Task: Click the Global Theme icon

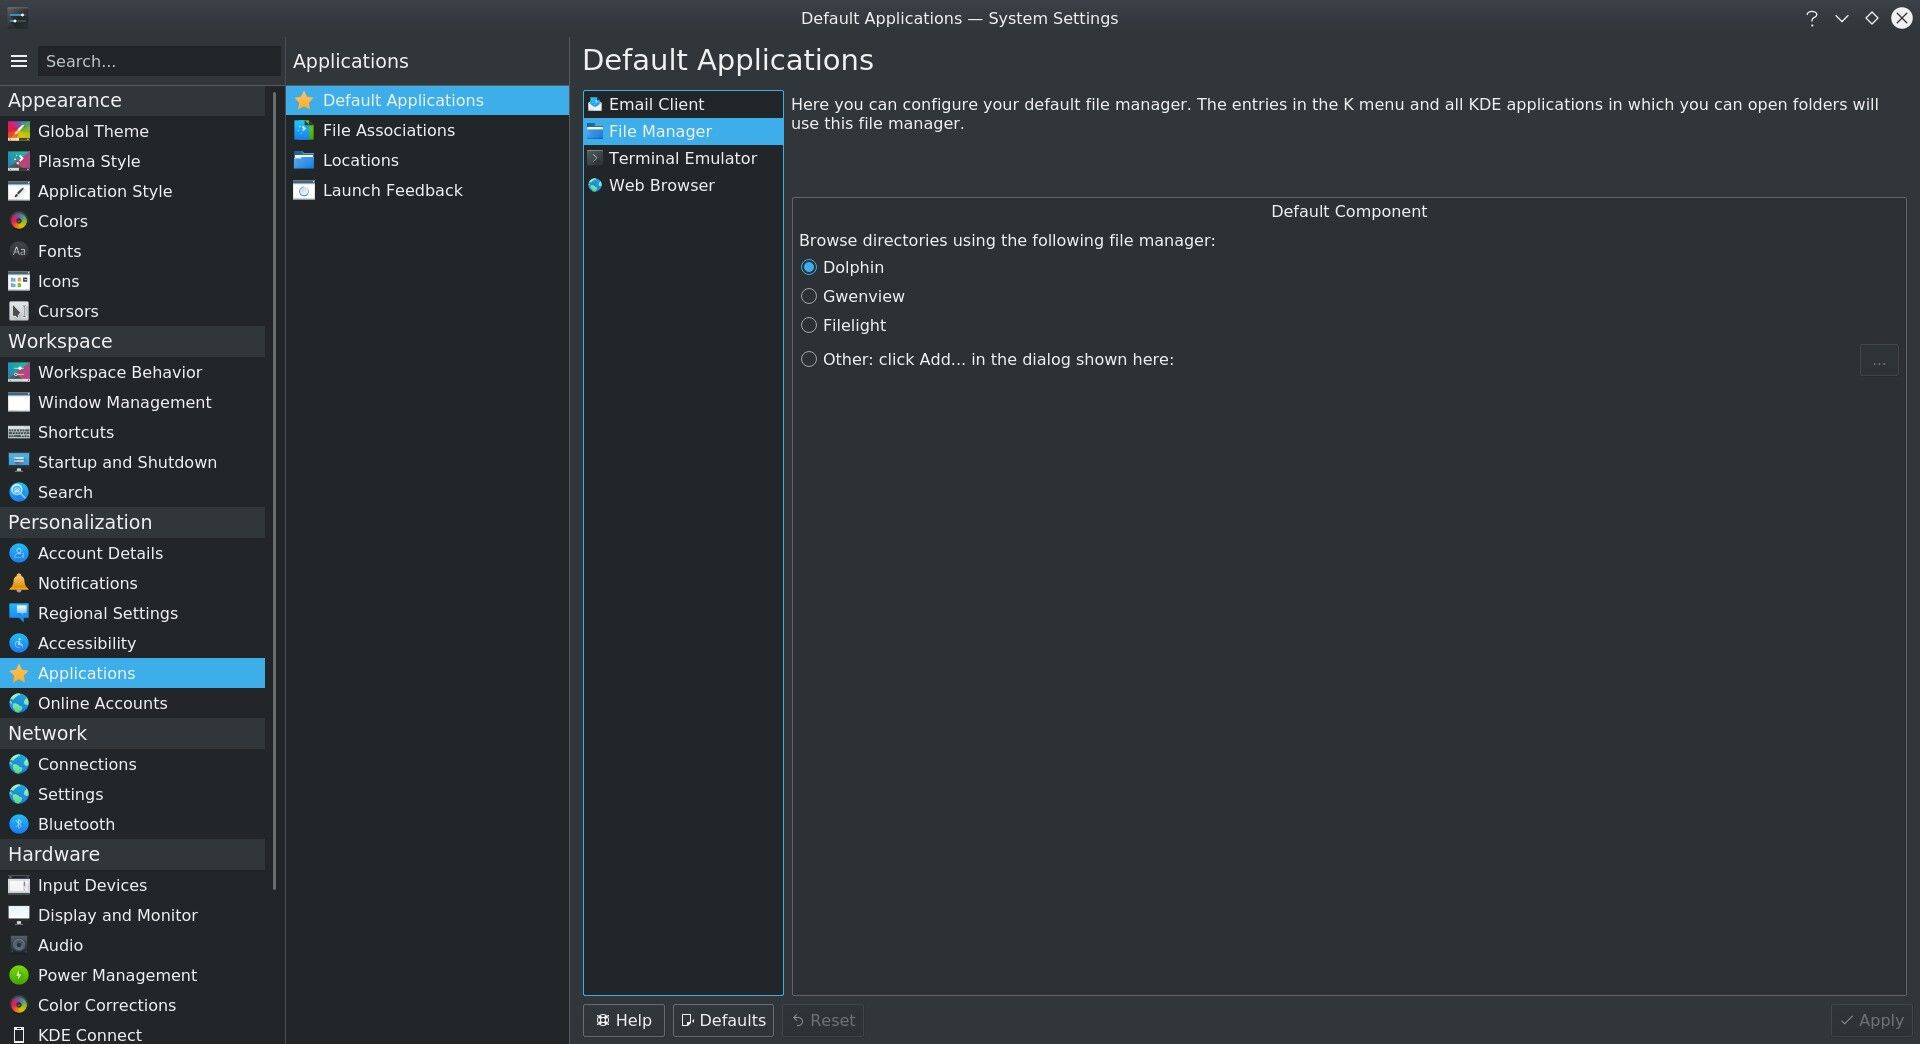Action: pyautogui.click(x=19, y=131)
